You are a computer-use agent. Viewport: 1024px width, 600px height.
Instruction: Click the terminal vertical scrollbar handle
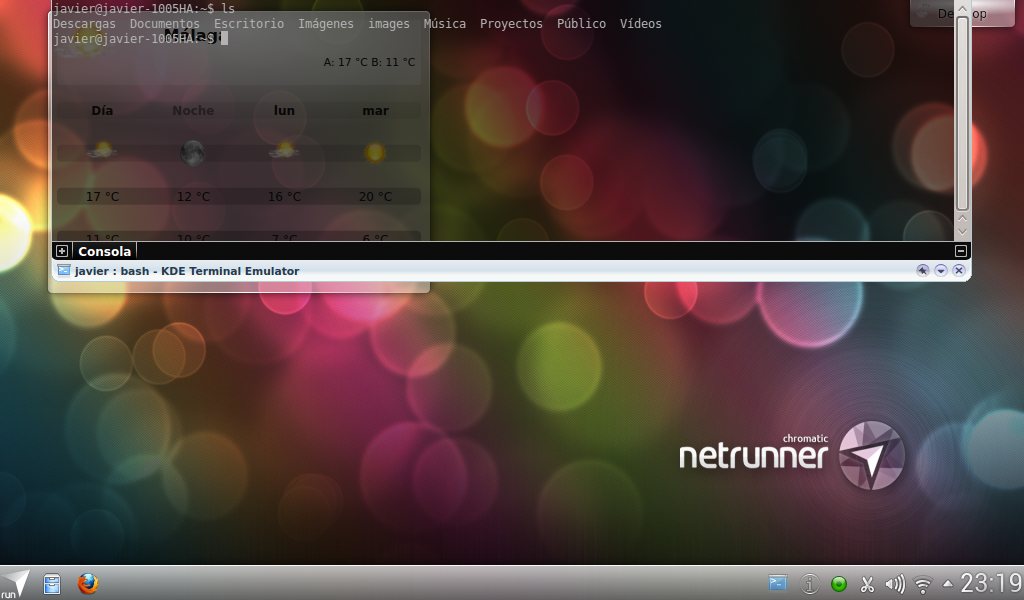pos(962,114)
